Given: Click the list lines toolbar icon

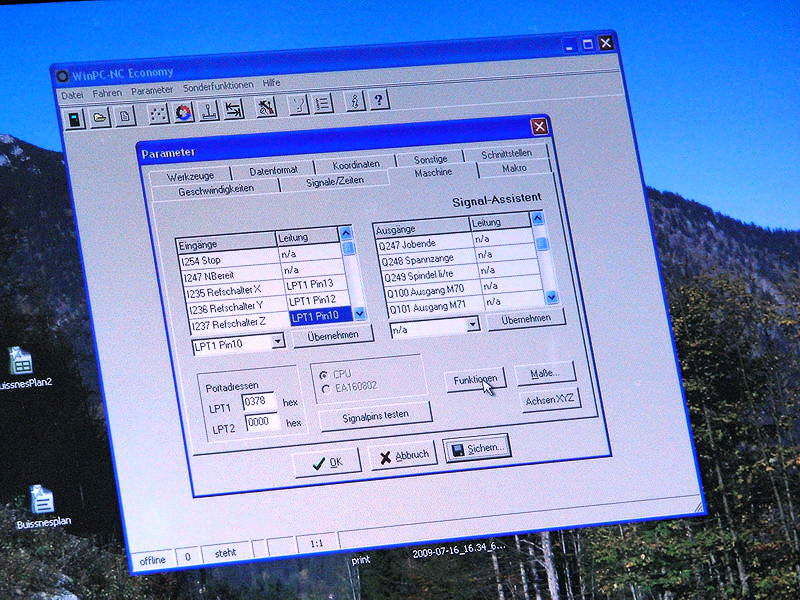Looking at the screenshot, I should [x=323, y=104].
